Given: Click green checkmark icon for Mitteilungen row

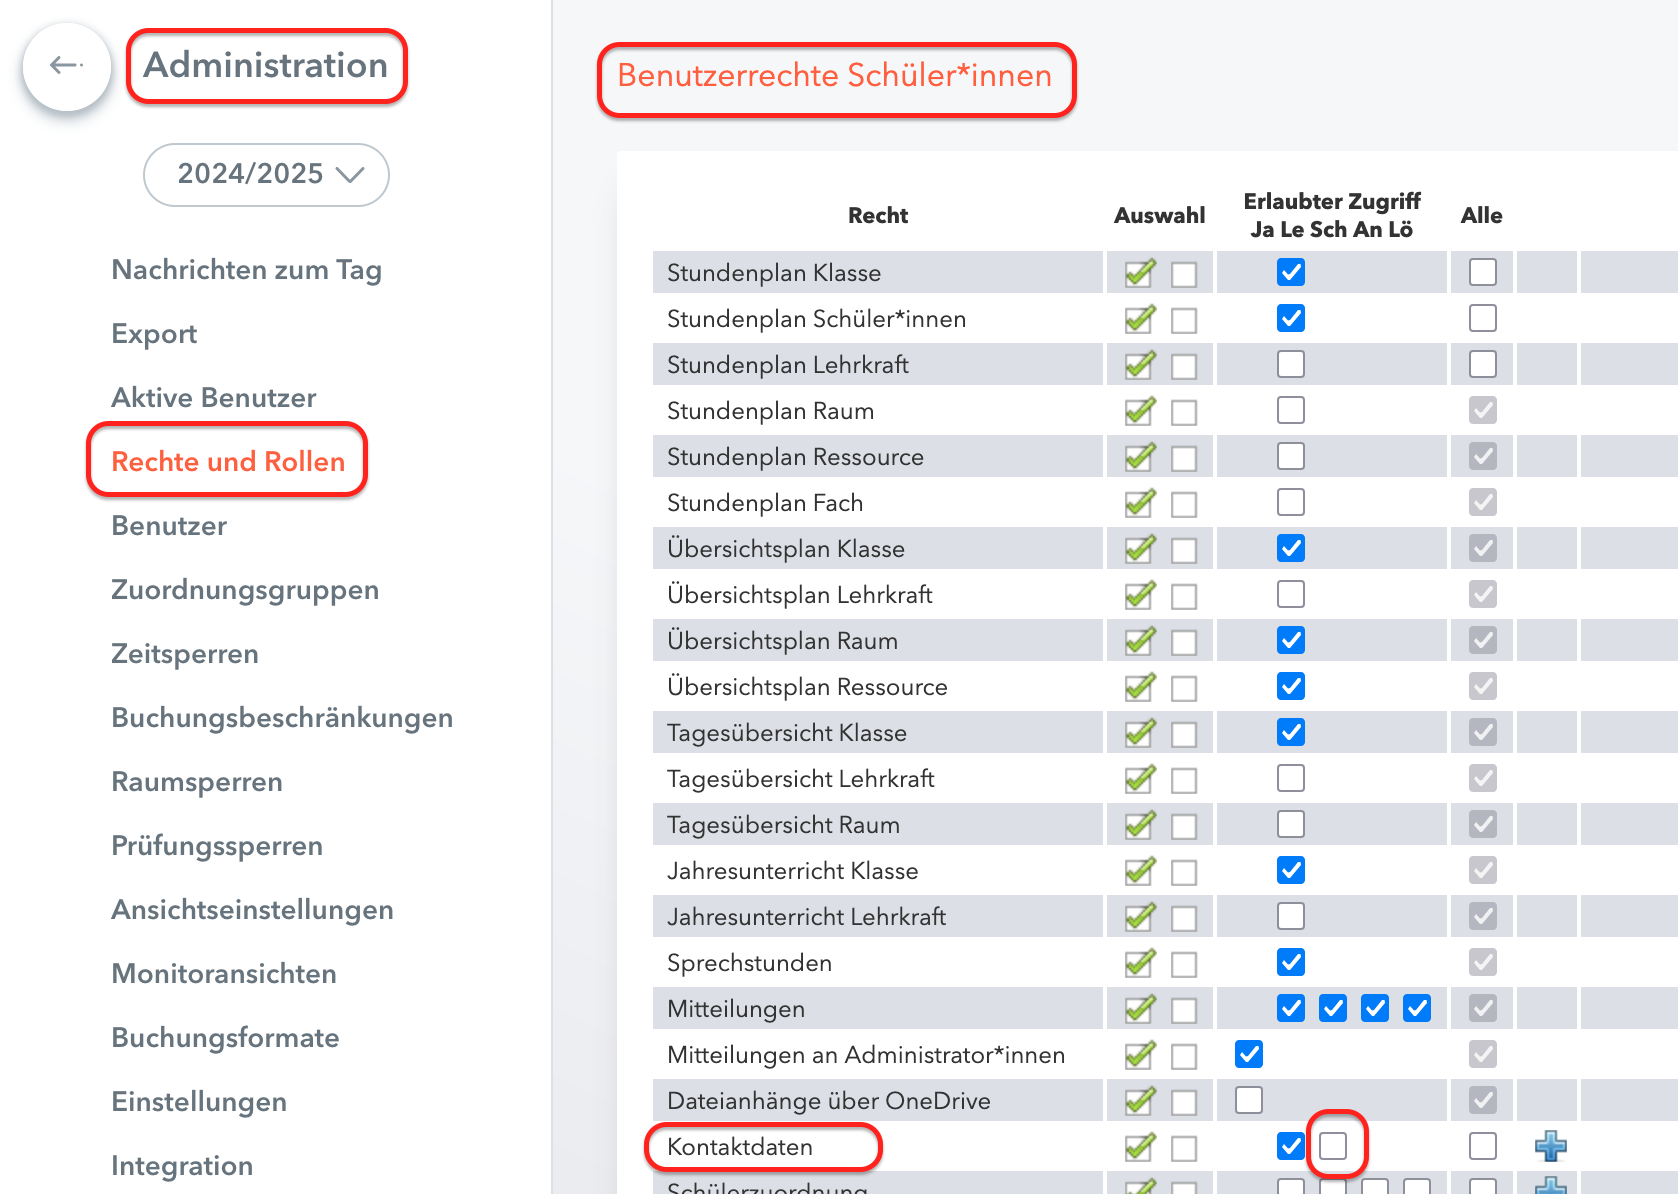Looking at the screenshot, I should (1140, 1009).
